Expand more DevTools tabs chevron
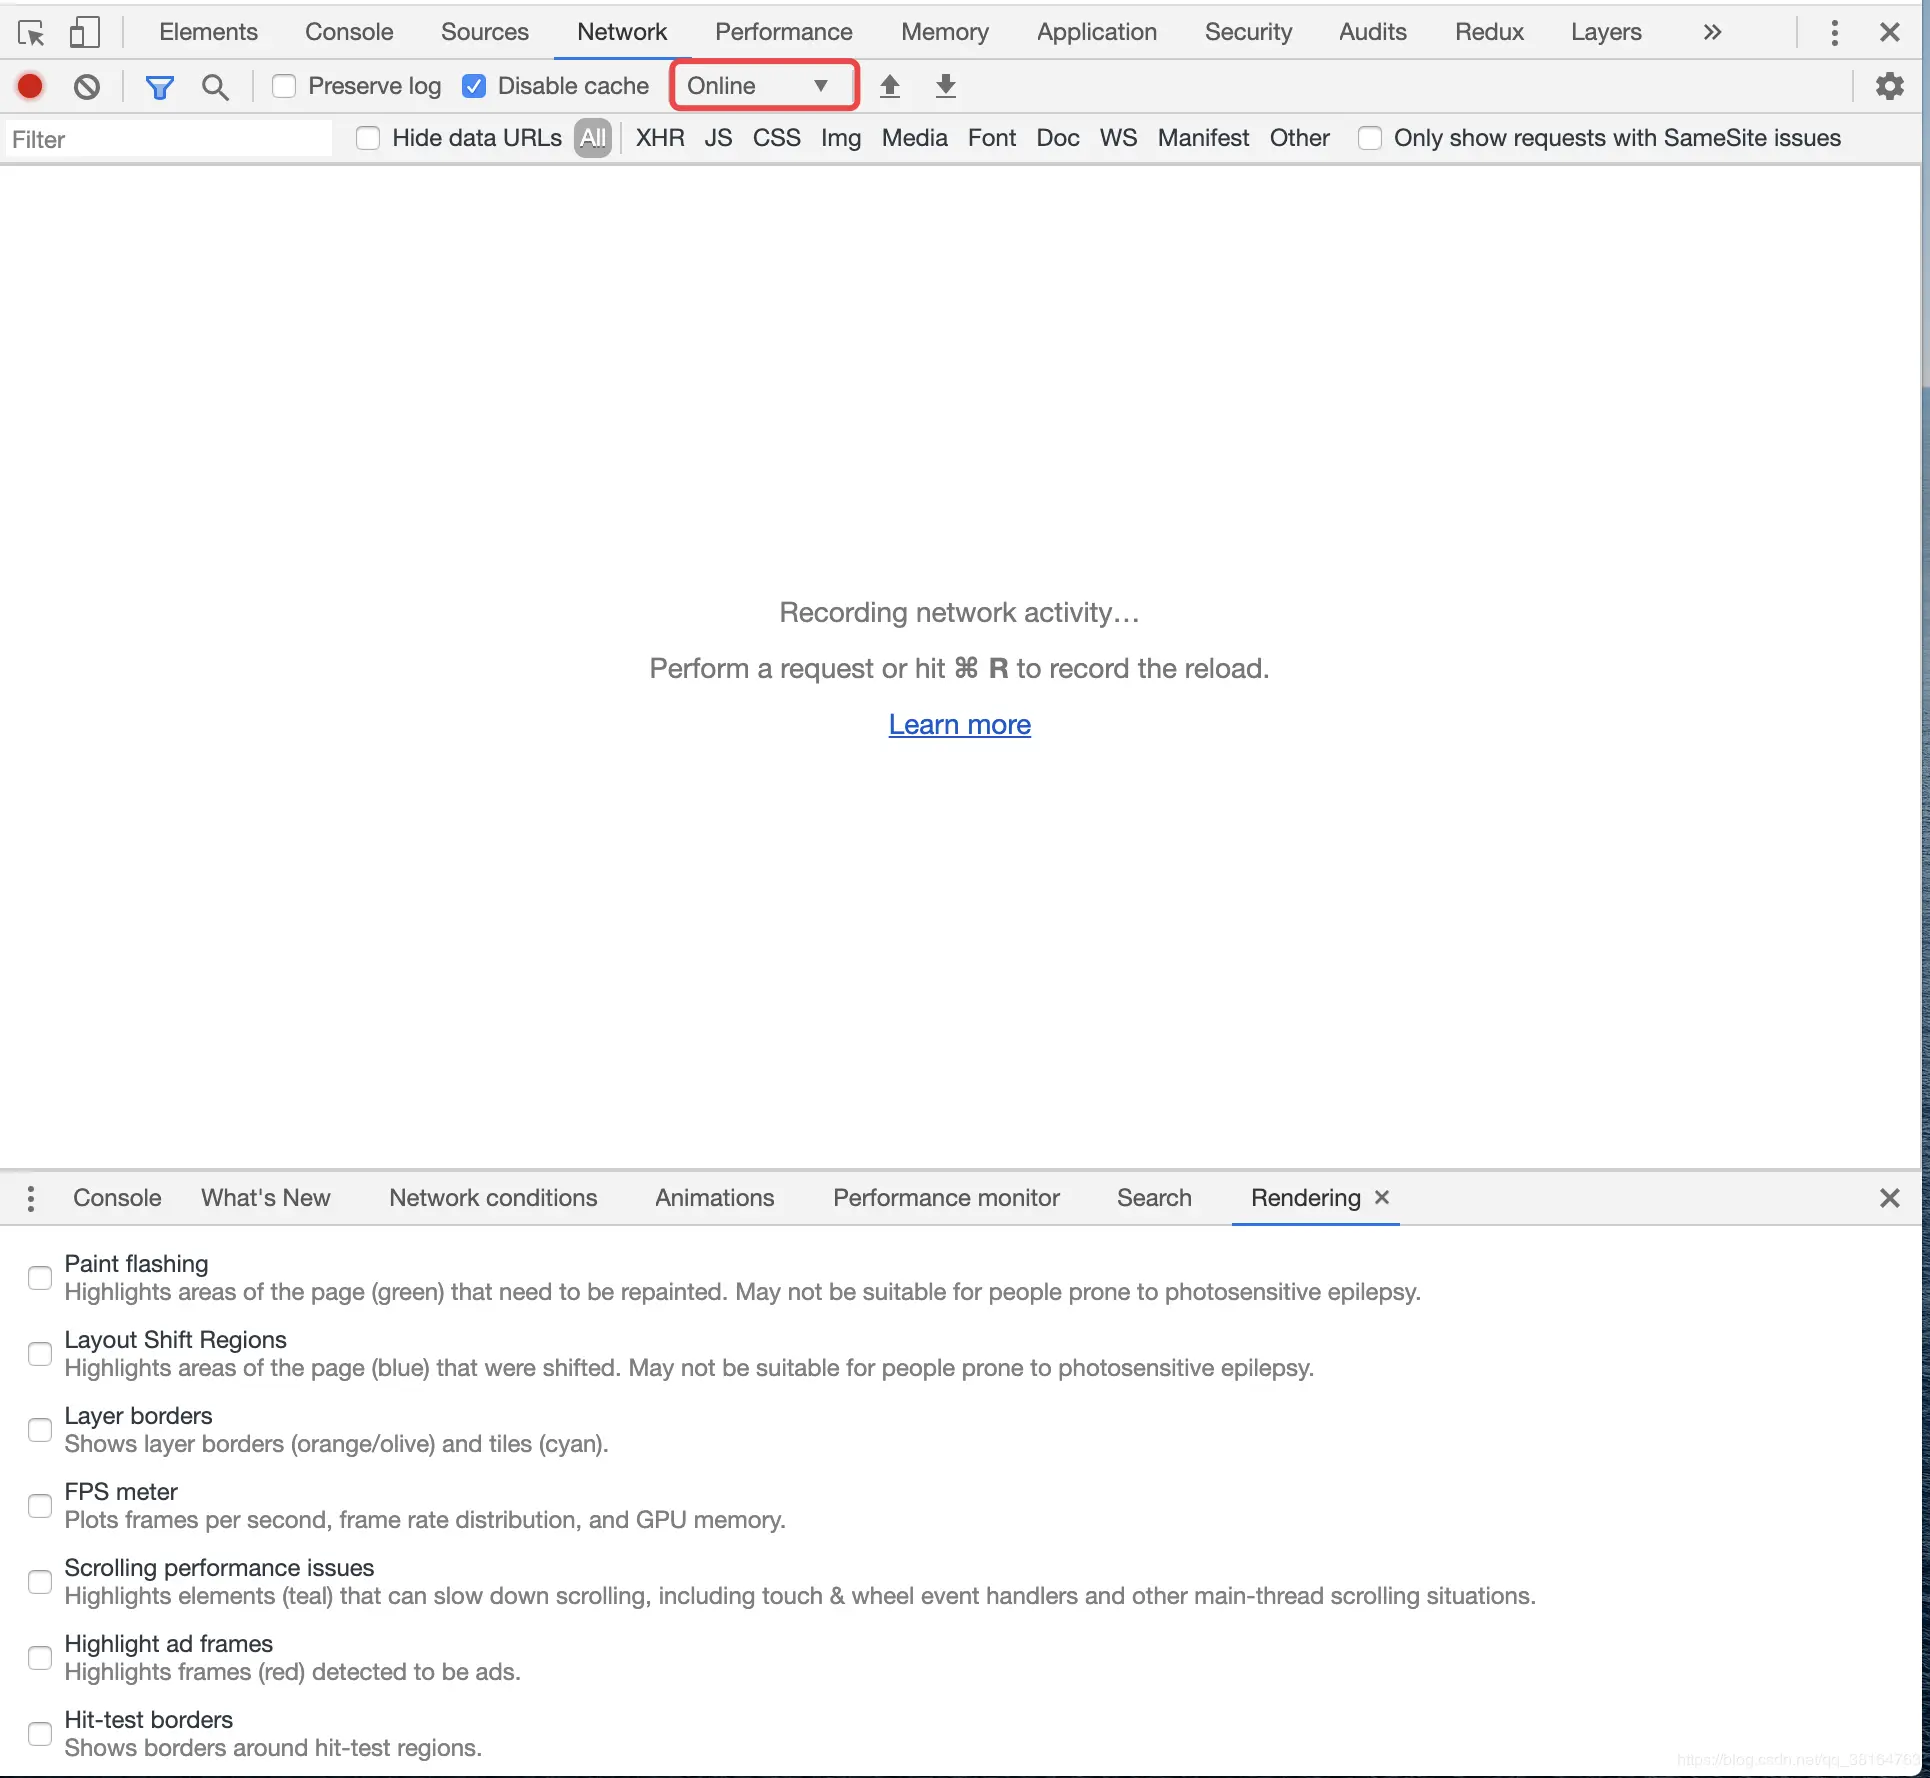 pyautogui.click(x=1712, y=32)
